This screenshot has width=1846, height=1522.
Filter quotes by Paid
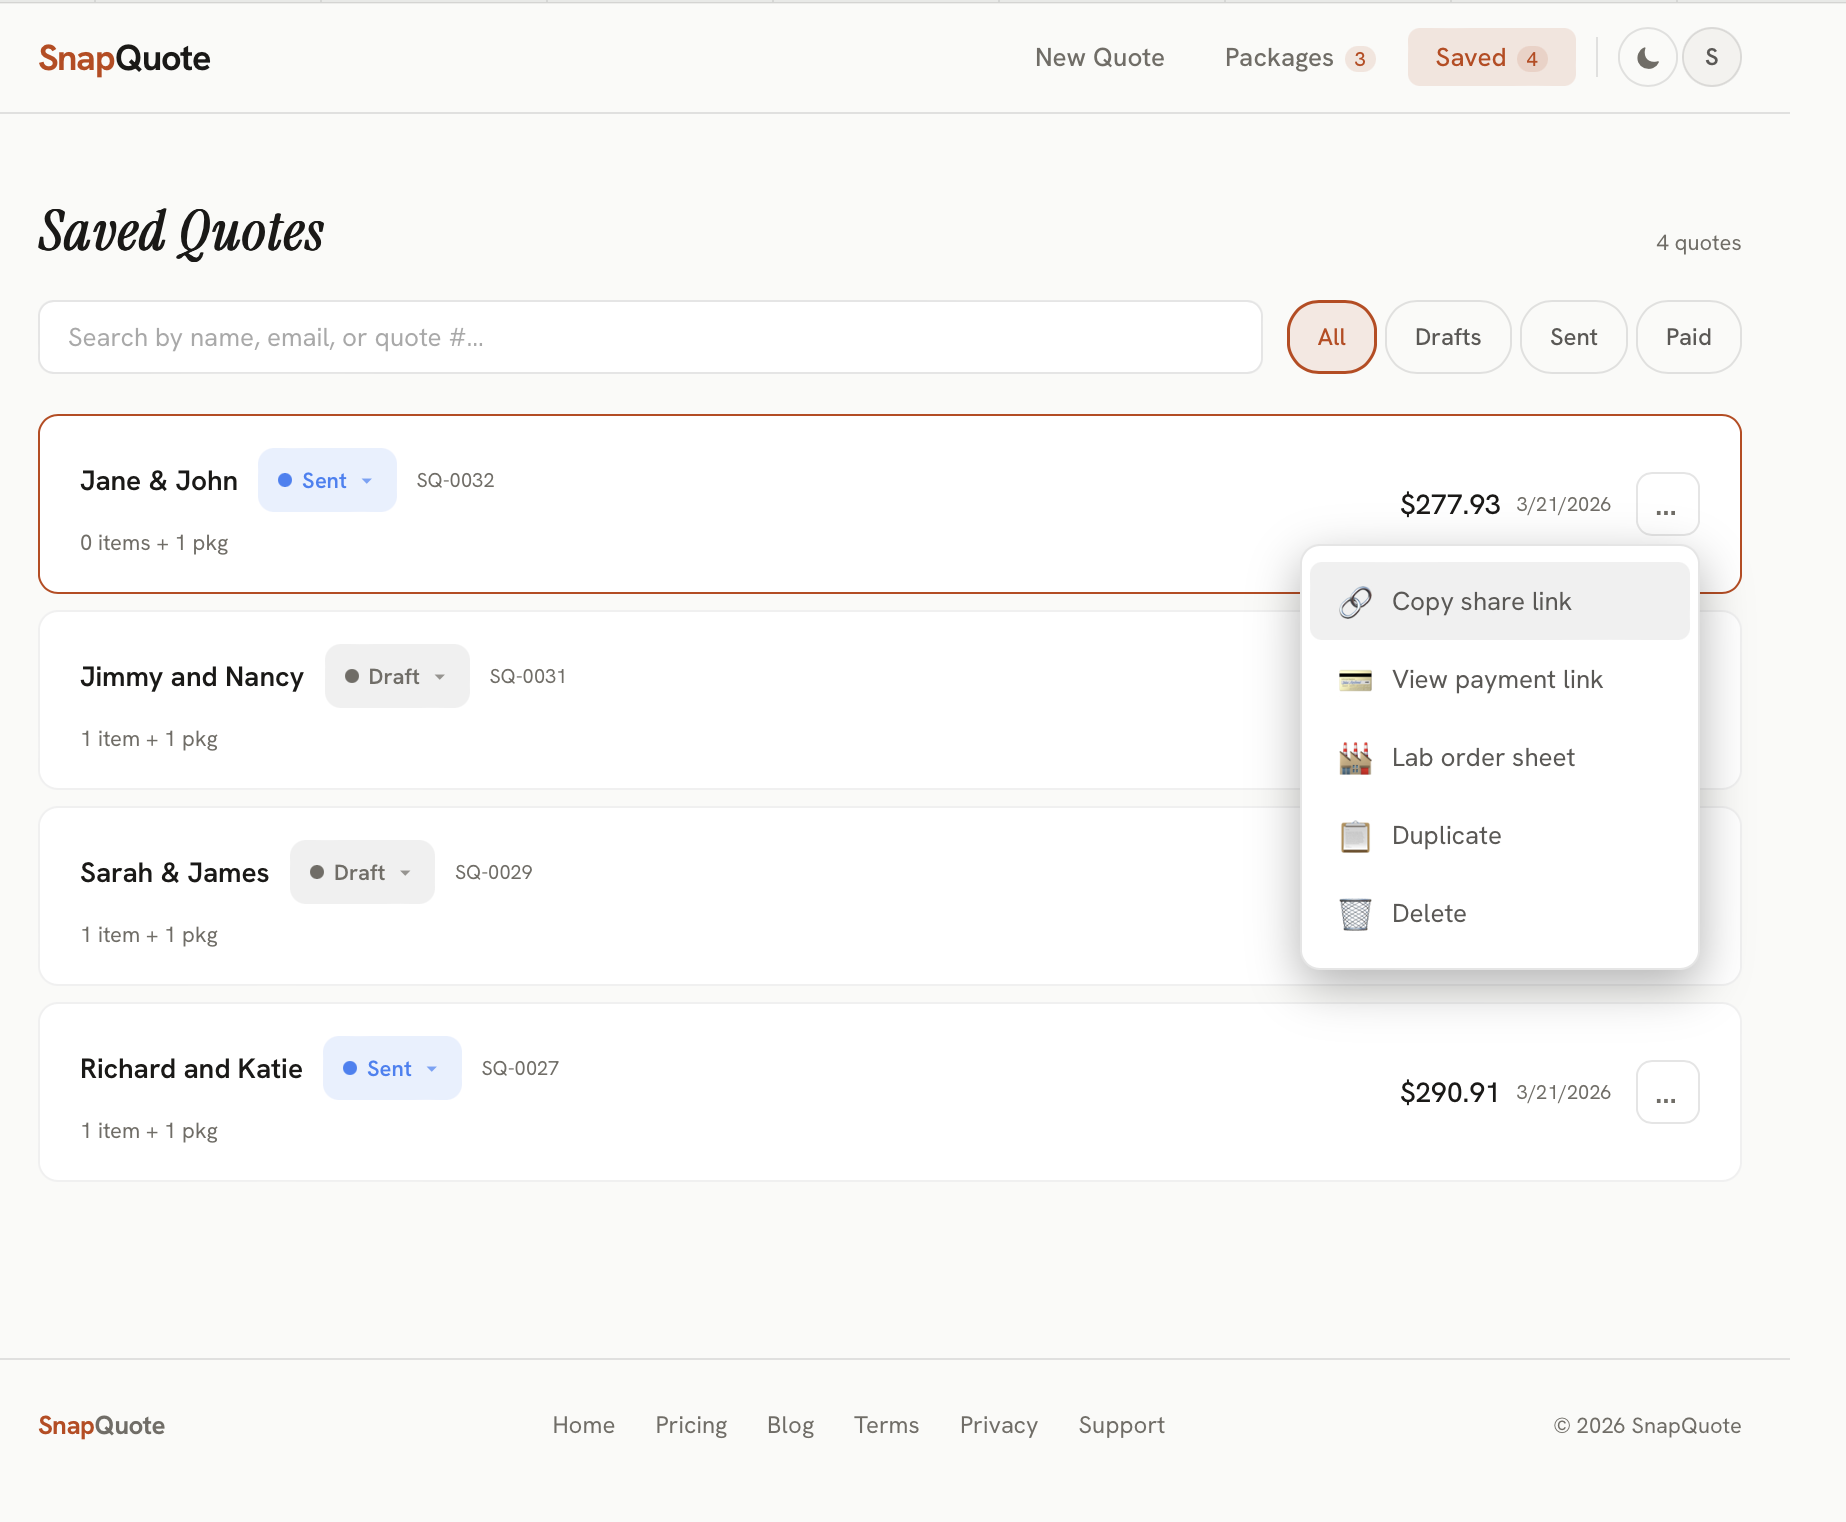coord(1688,337)
